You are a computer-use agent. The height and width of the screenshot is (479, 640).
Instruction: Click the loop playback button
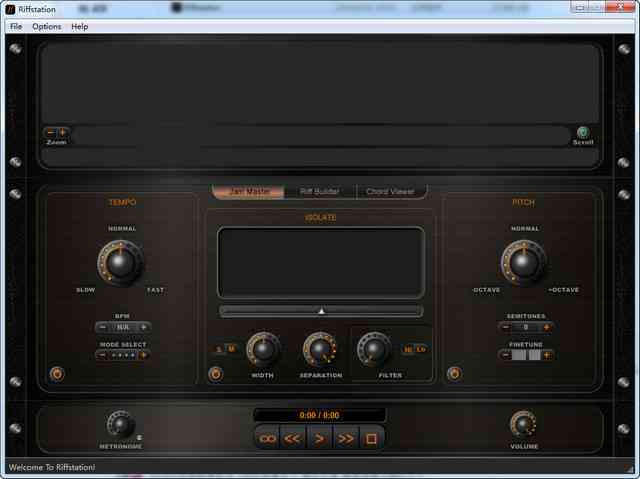(x=267, y=438)
